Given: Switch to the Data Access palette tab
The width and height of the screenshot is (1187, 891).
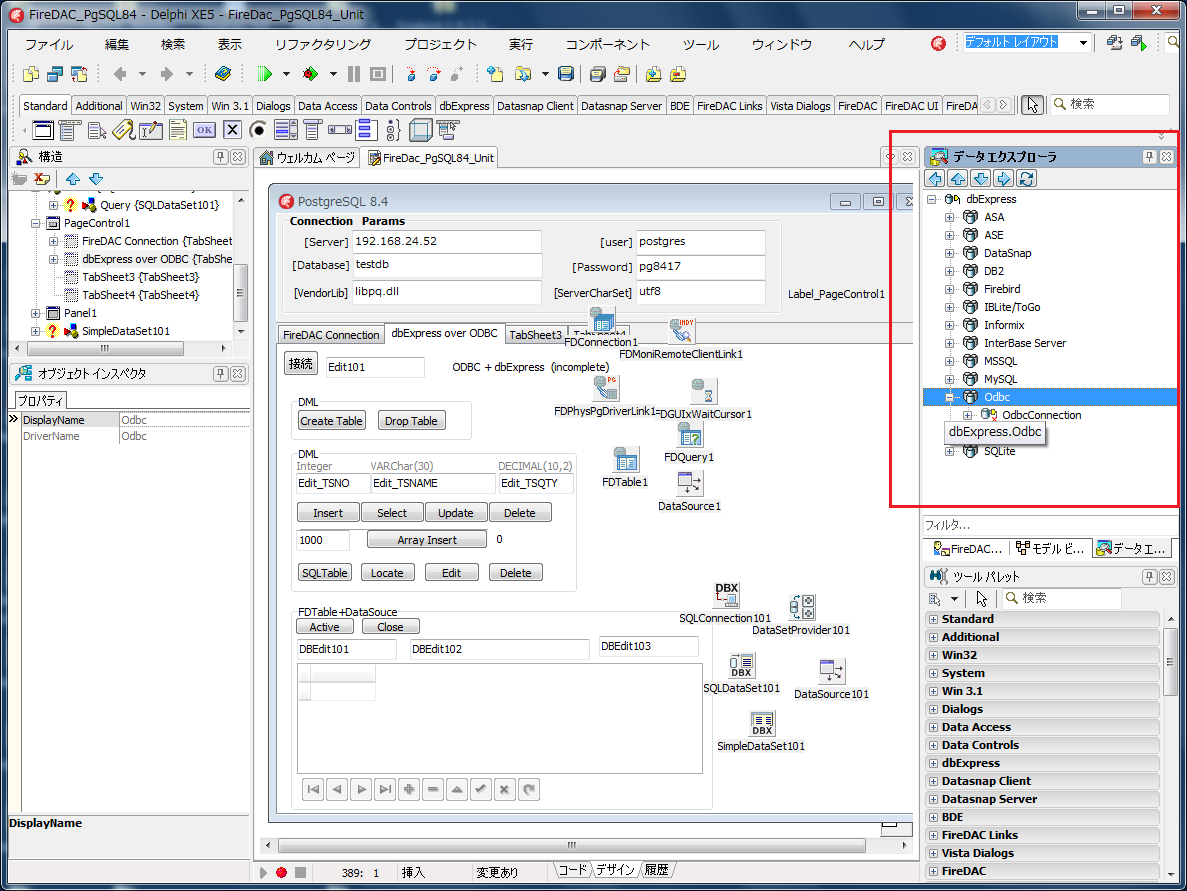Looking at the screenshot, I should 327,106.
